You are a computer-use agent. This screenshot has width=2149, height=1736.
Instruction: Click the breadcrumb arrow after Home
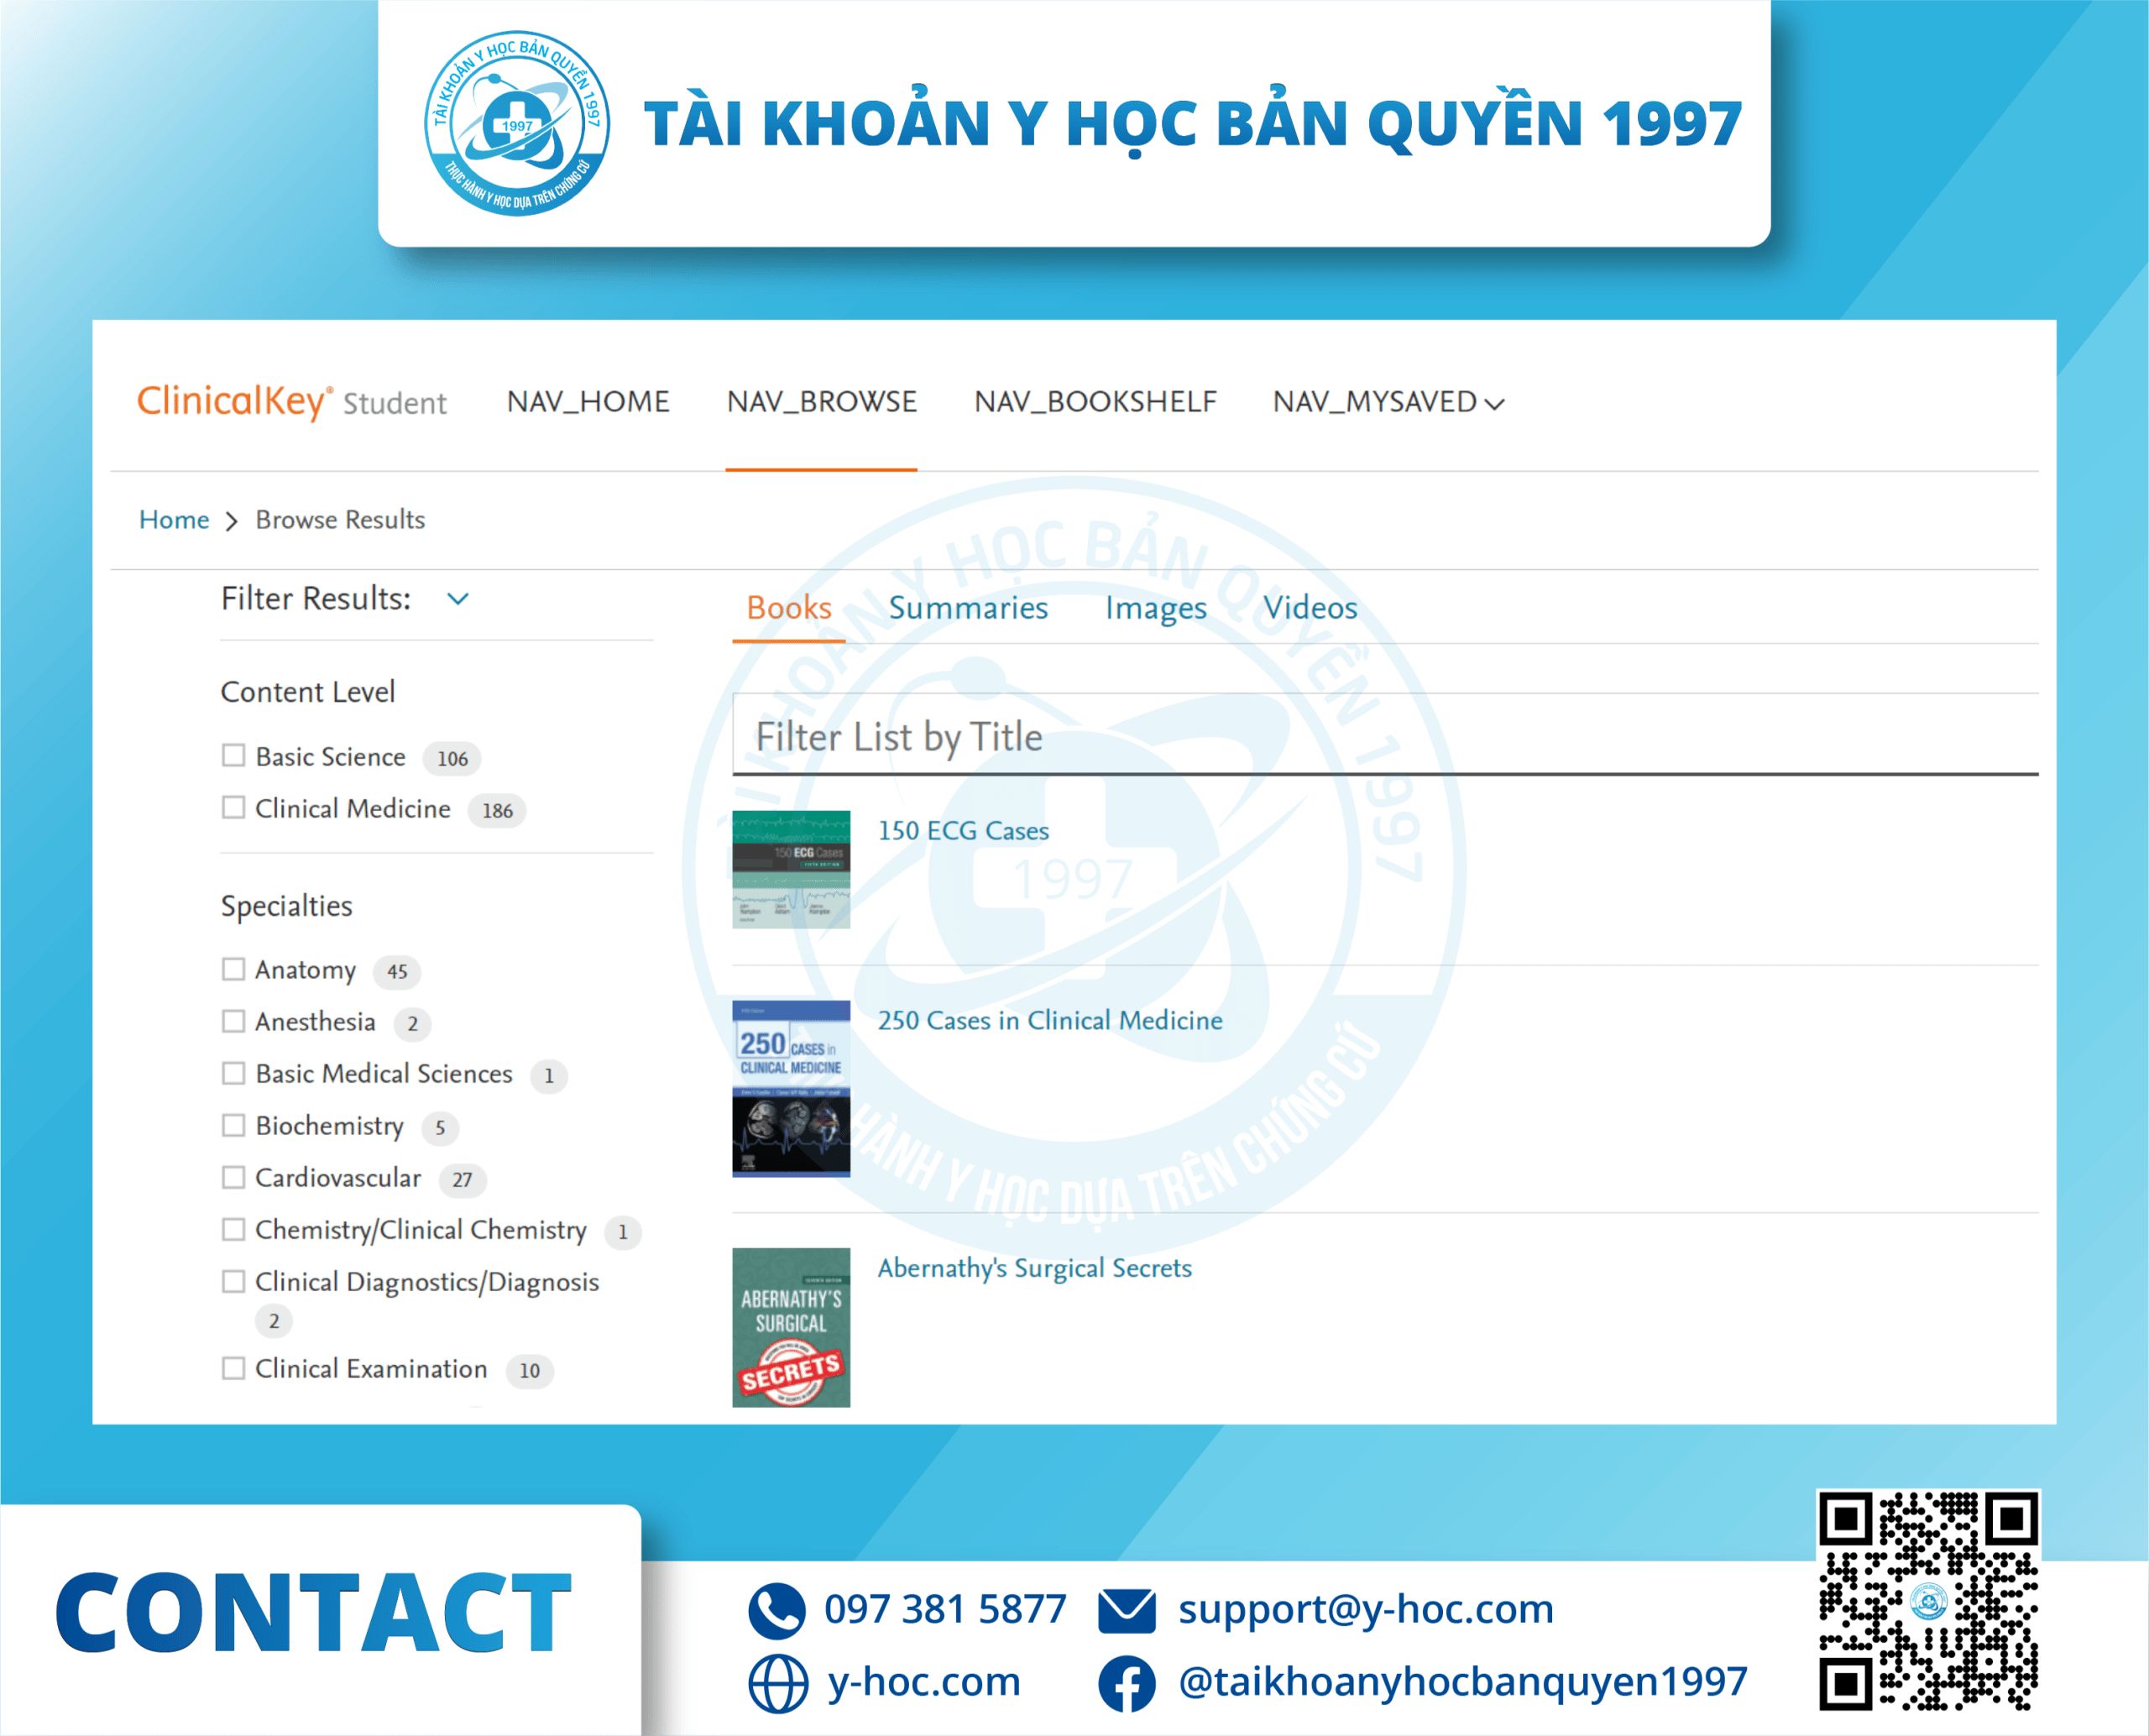(232, 521)
